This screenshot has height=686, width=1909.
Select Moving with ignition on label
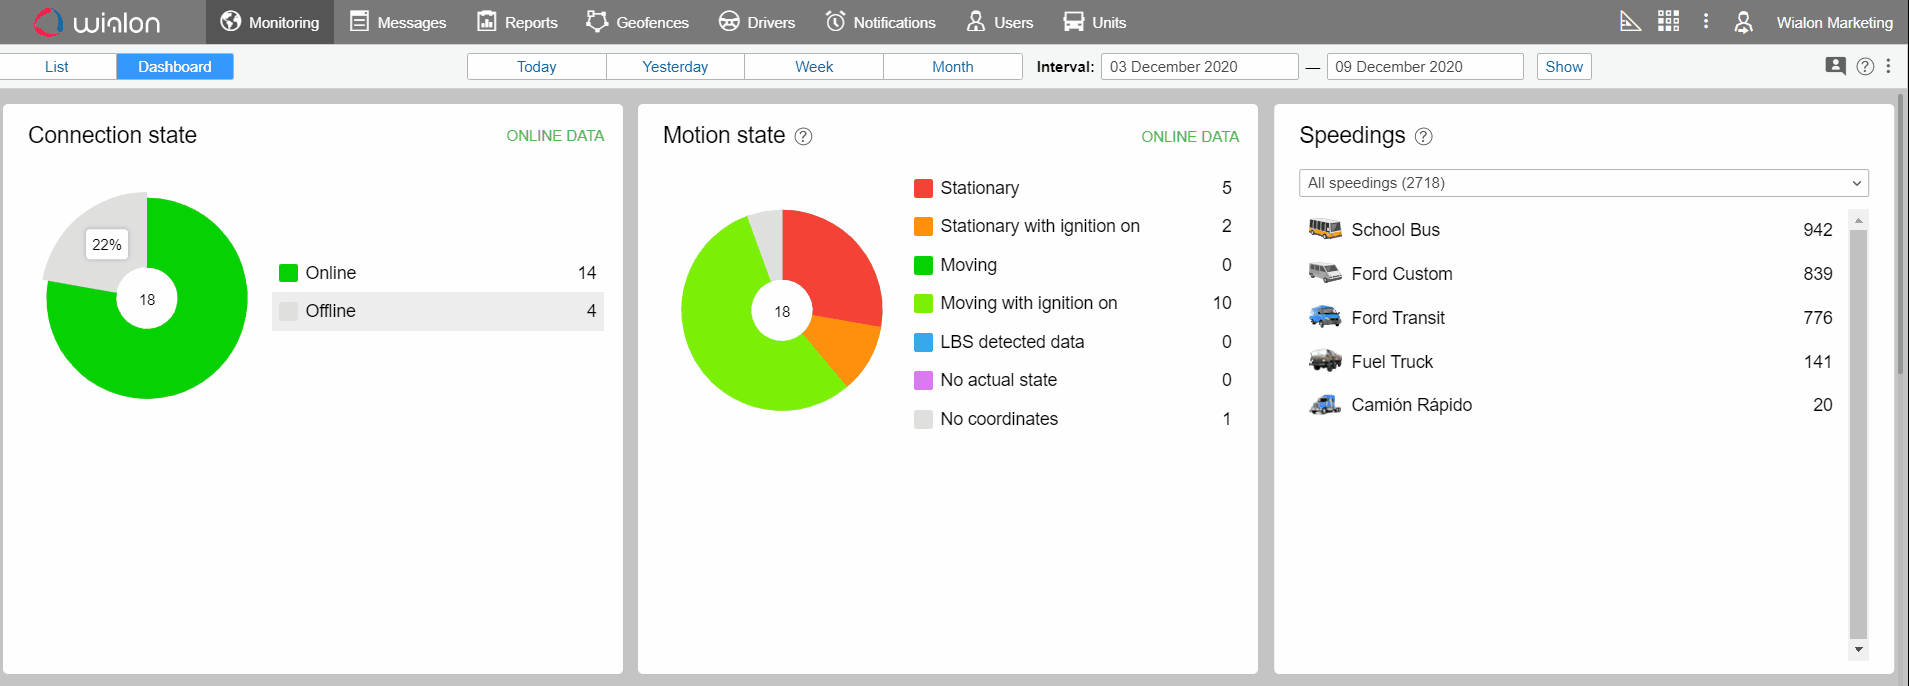(1029, 303)
